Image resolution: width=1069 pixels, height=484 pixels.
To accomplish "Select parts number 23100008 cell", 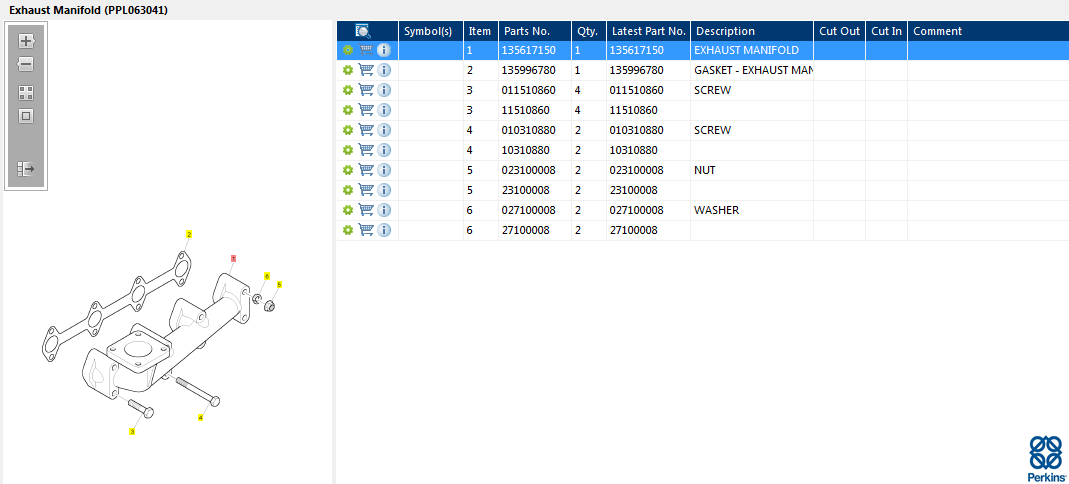I will pos(534,190).
